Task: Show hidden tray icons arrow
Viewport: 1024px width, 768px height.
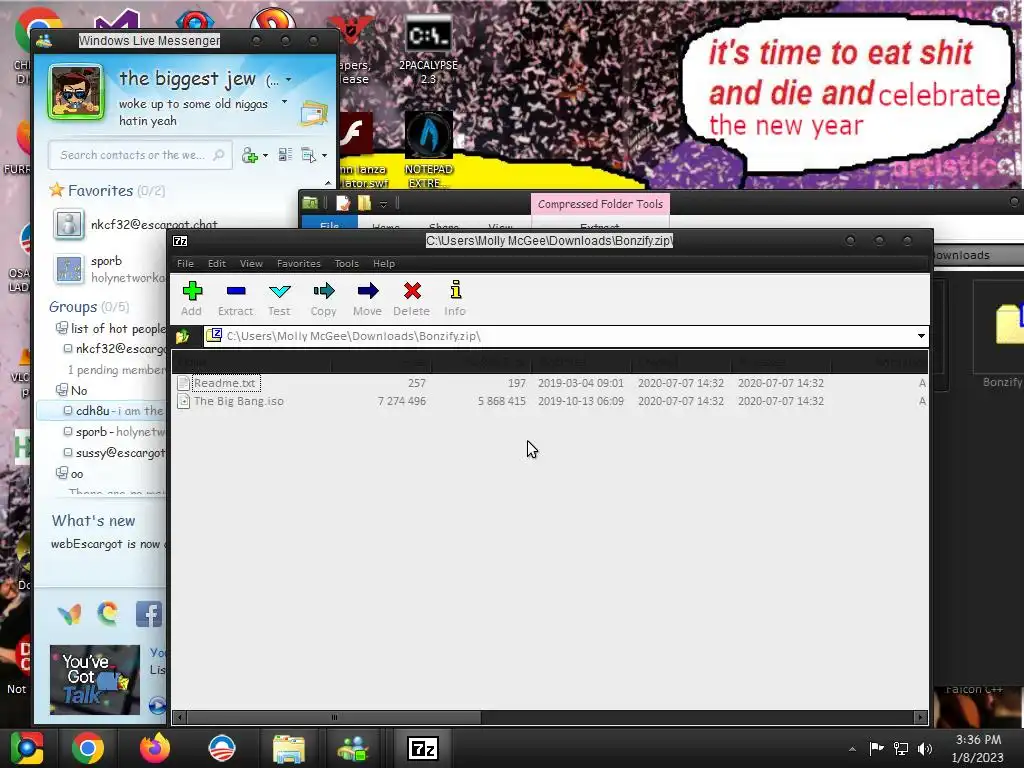Action: 852,749
